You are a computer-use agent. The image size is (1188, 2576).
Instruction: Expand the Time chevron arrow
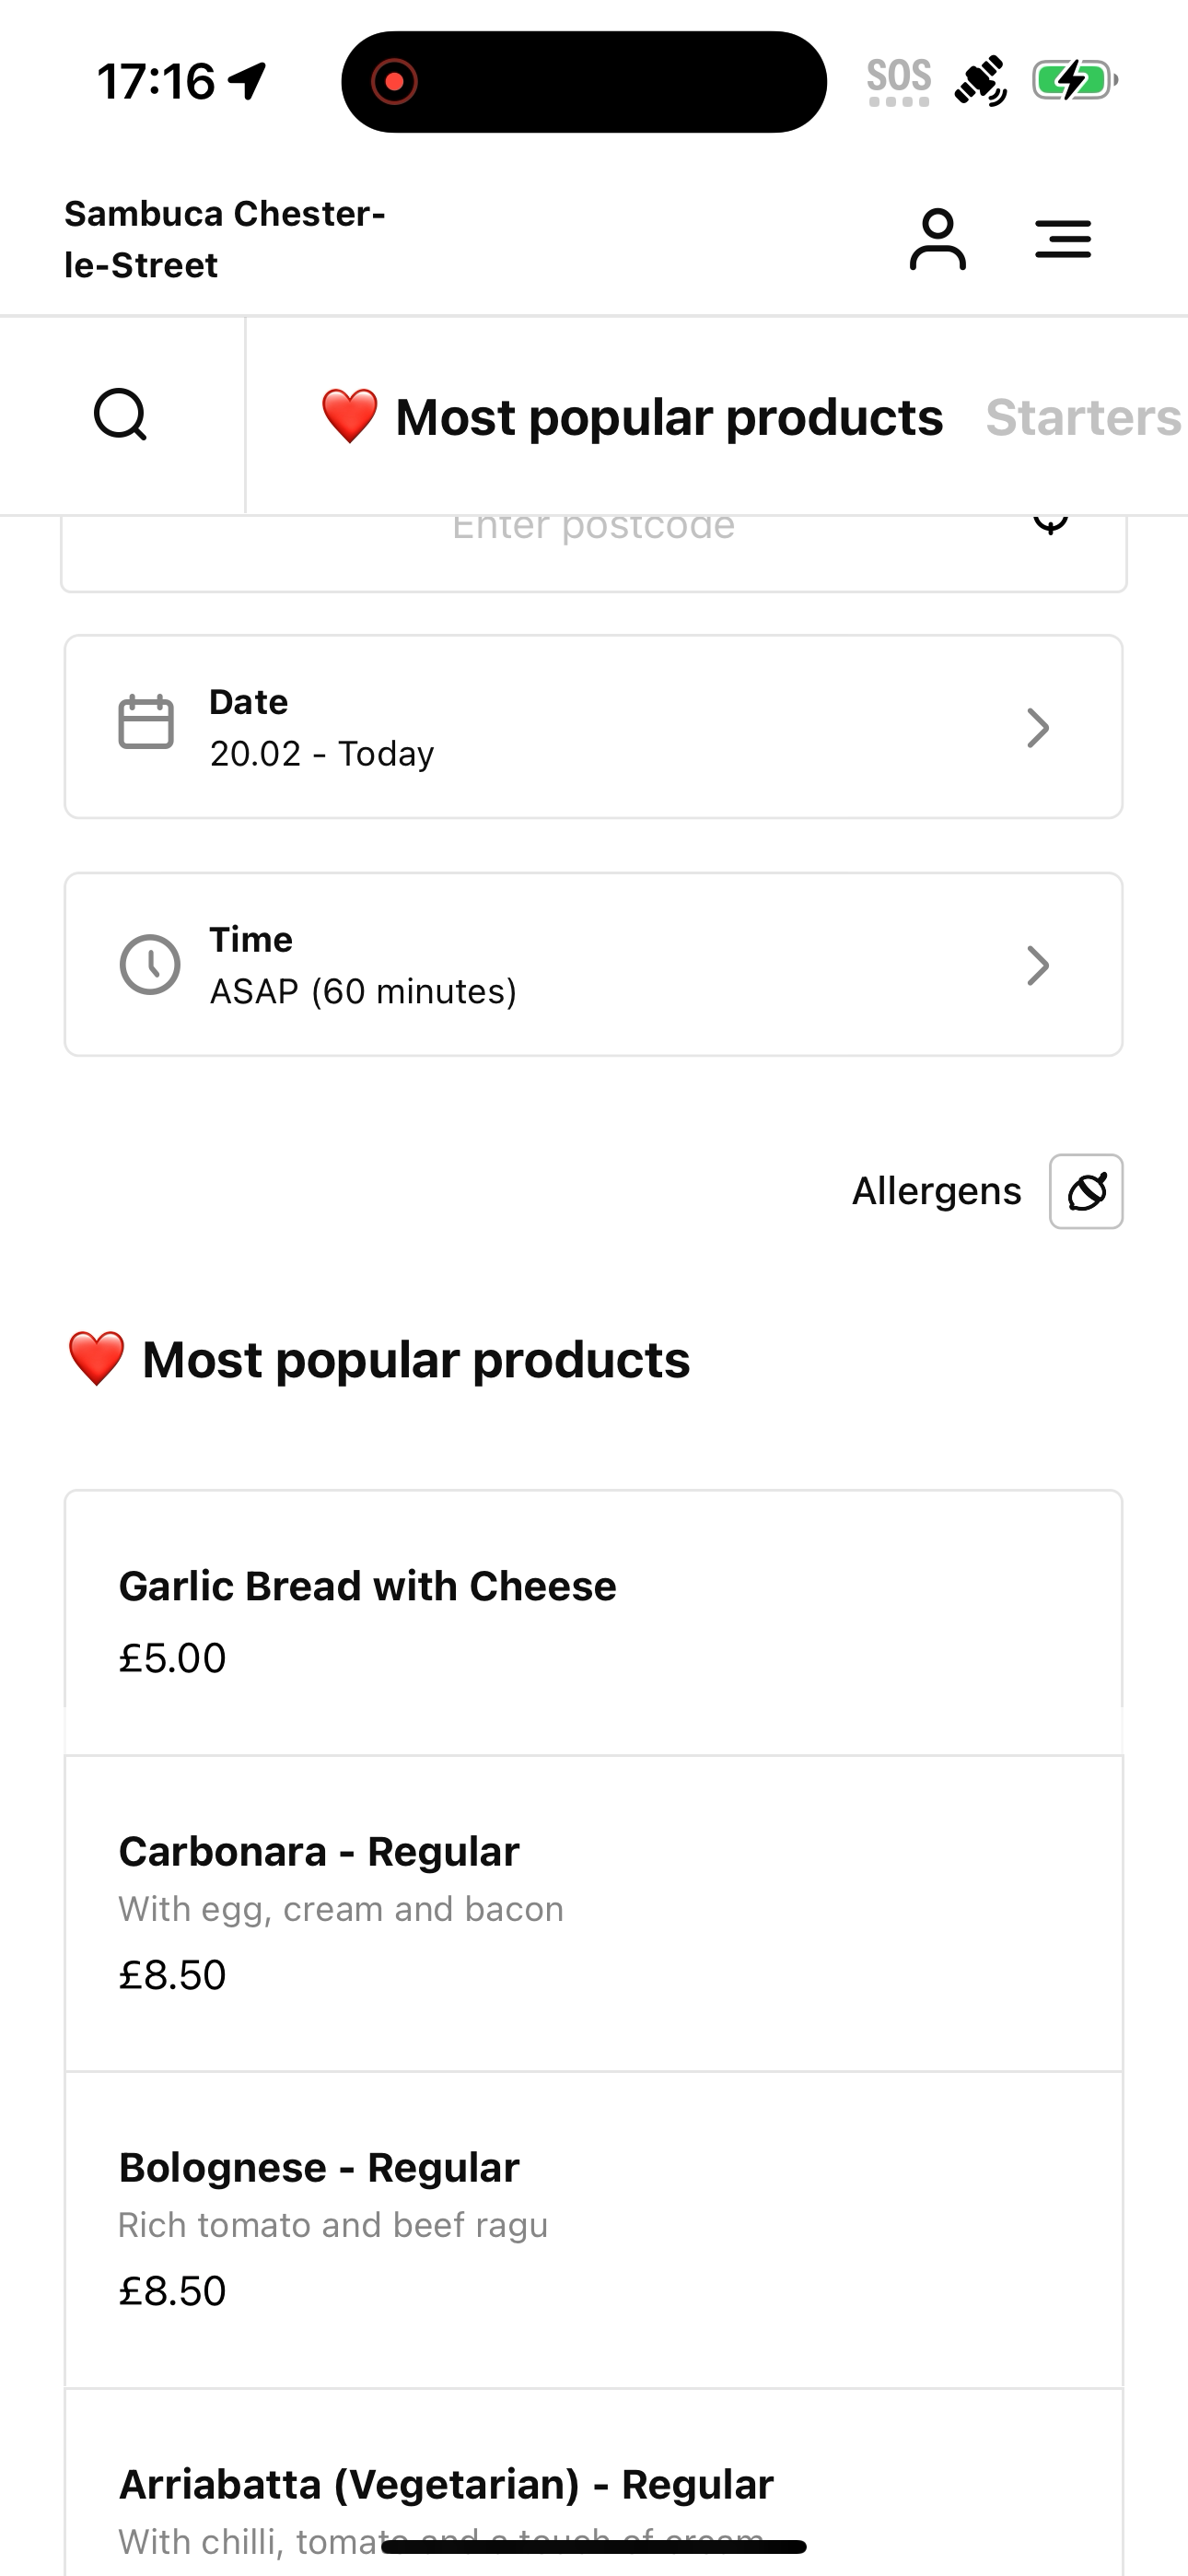(1038, 966)
